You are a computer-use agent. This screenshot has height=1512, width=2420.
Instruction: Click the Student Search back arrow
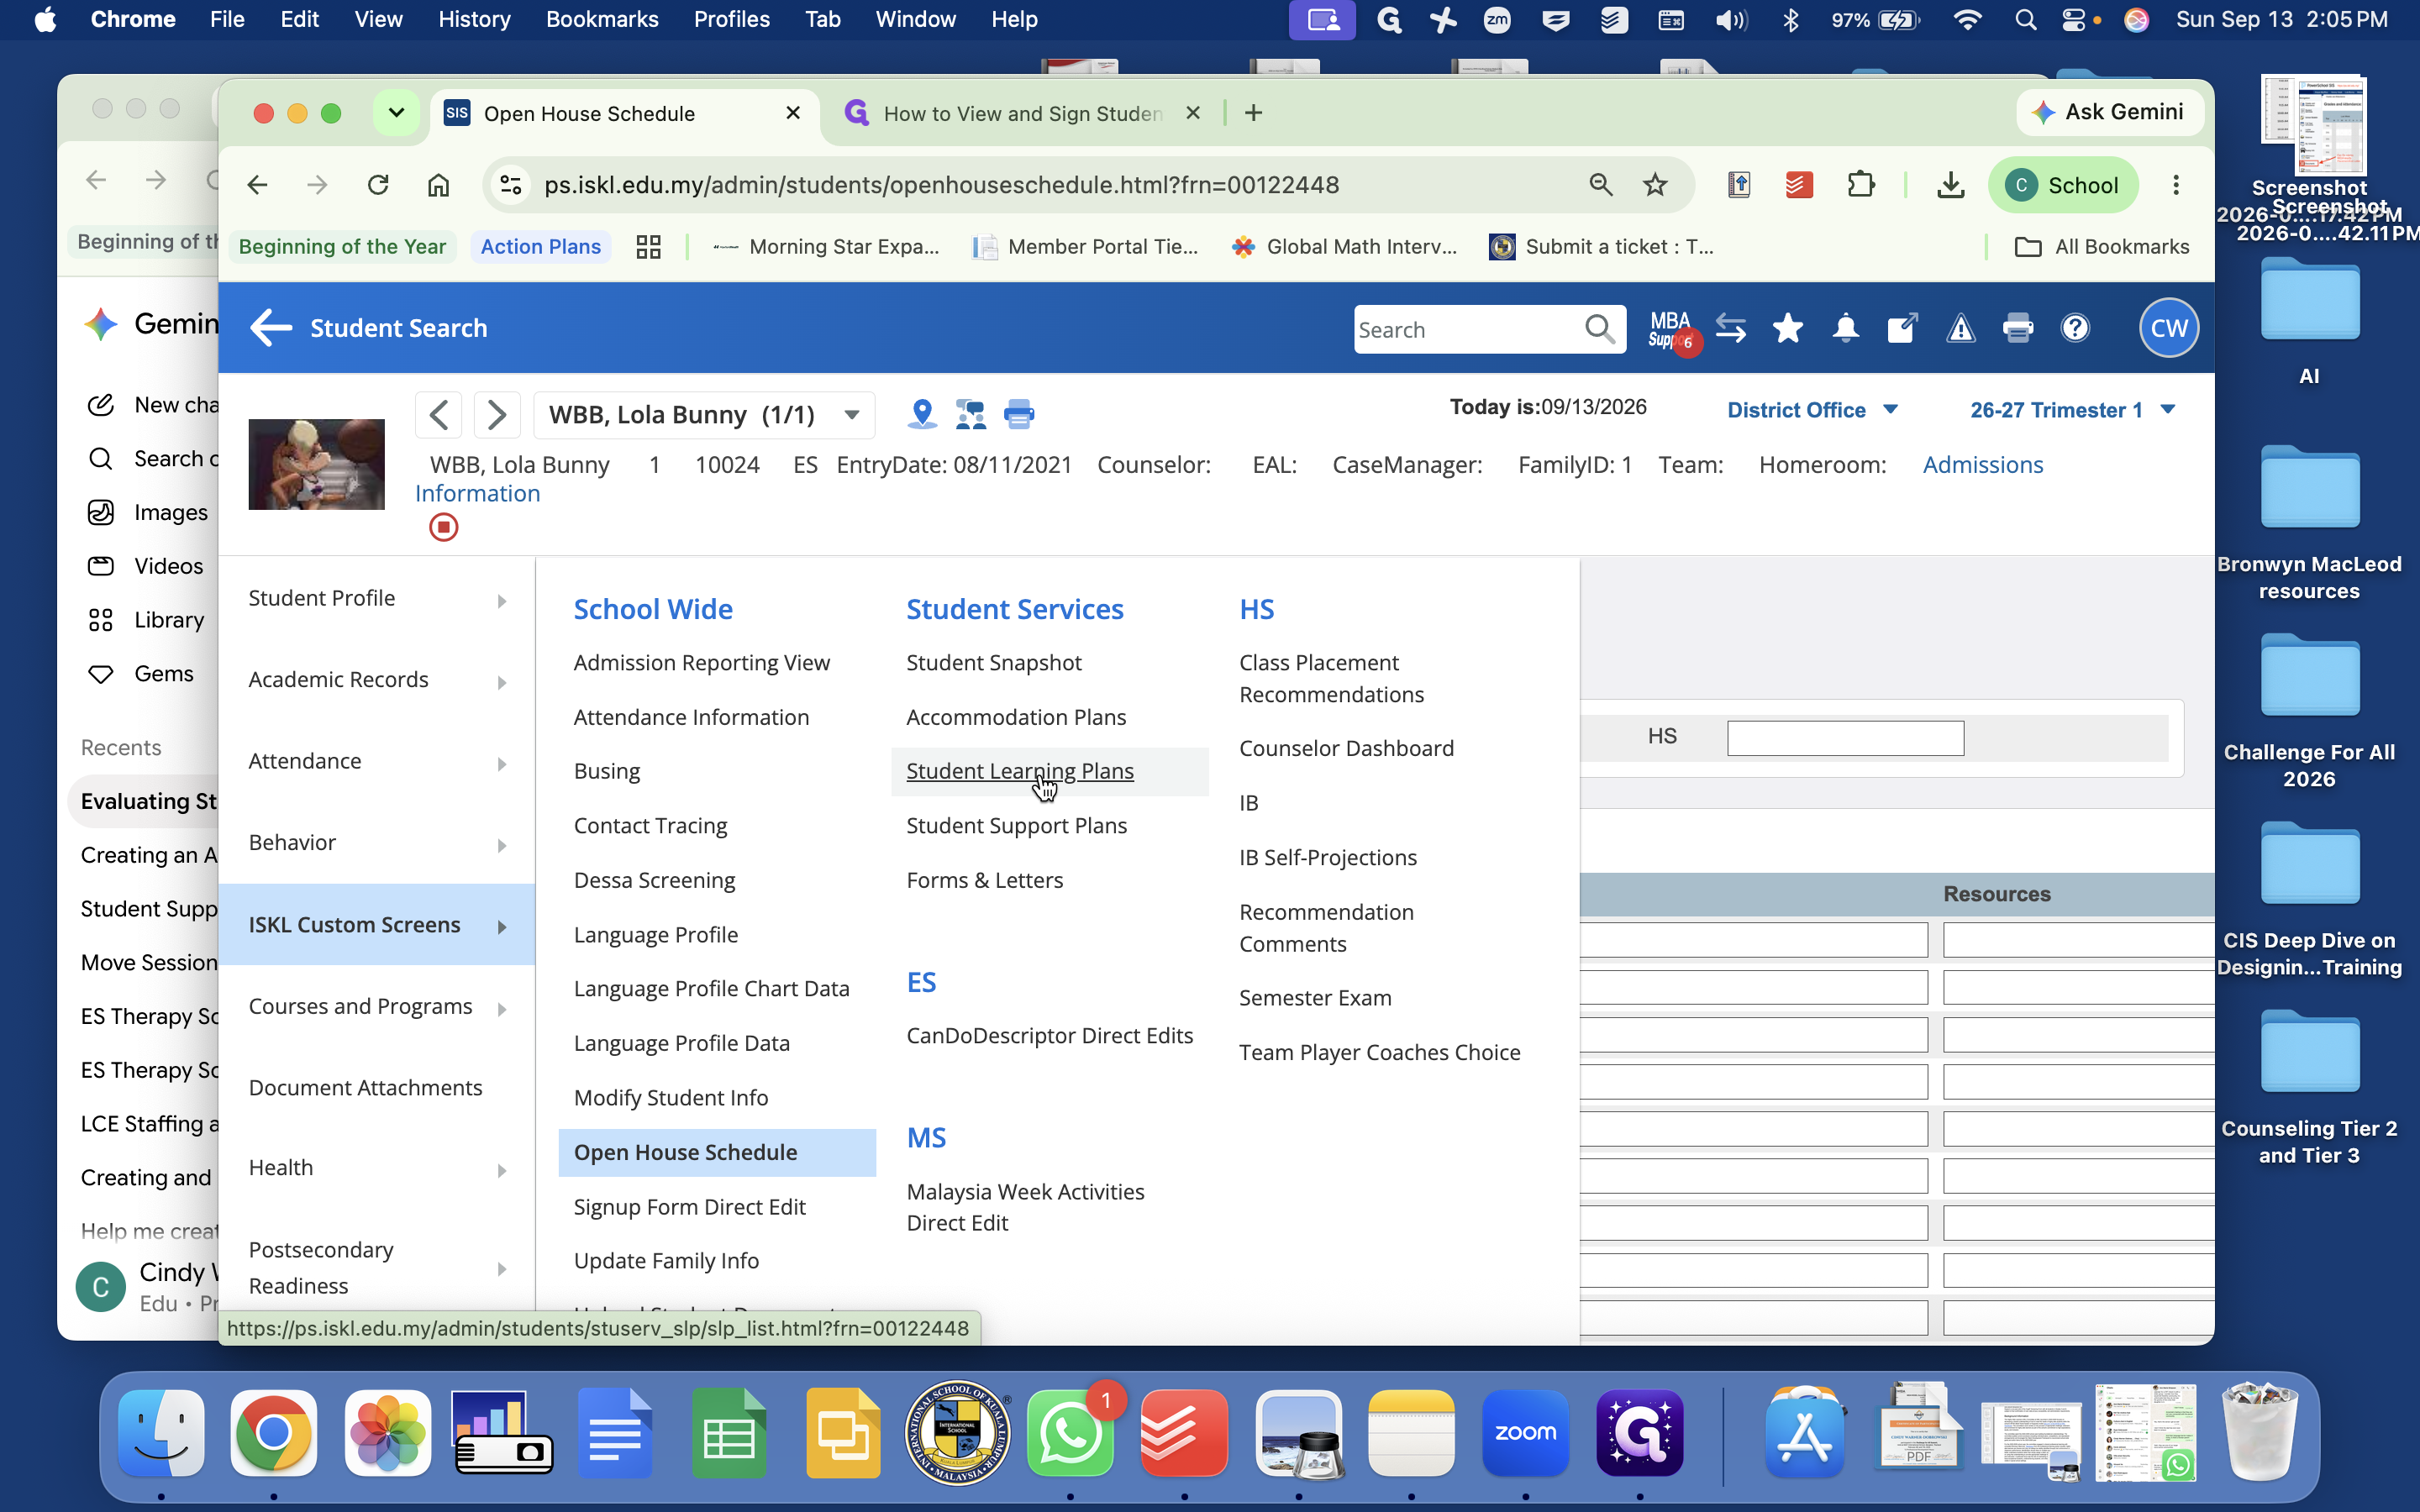[270, 328]
